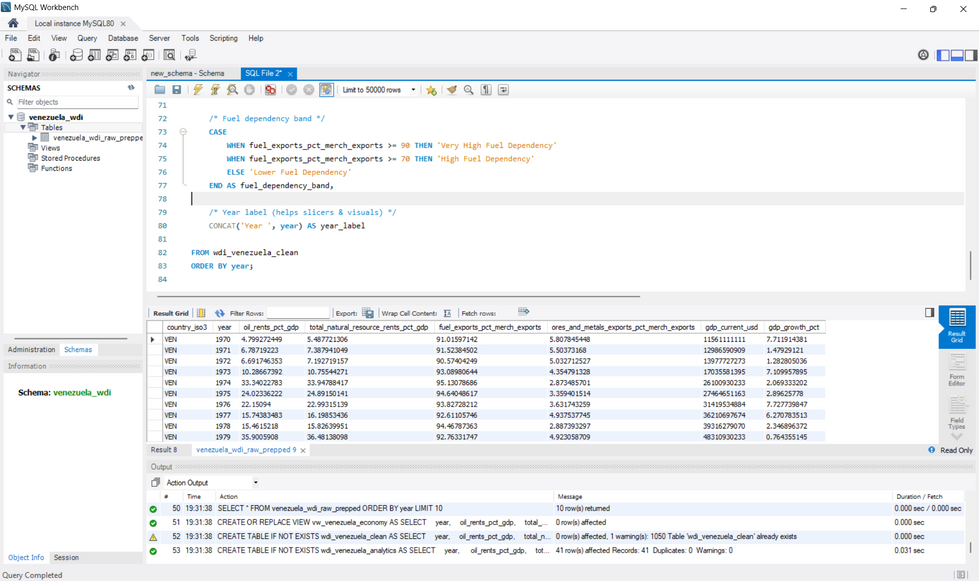Execute the SQL script with the lightning bolt icon
The image size is (979, 581).
tap(197, 89)
